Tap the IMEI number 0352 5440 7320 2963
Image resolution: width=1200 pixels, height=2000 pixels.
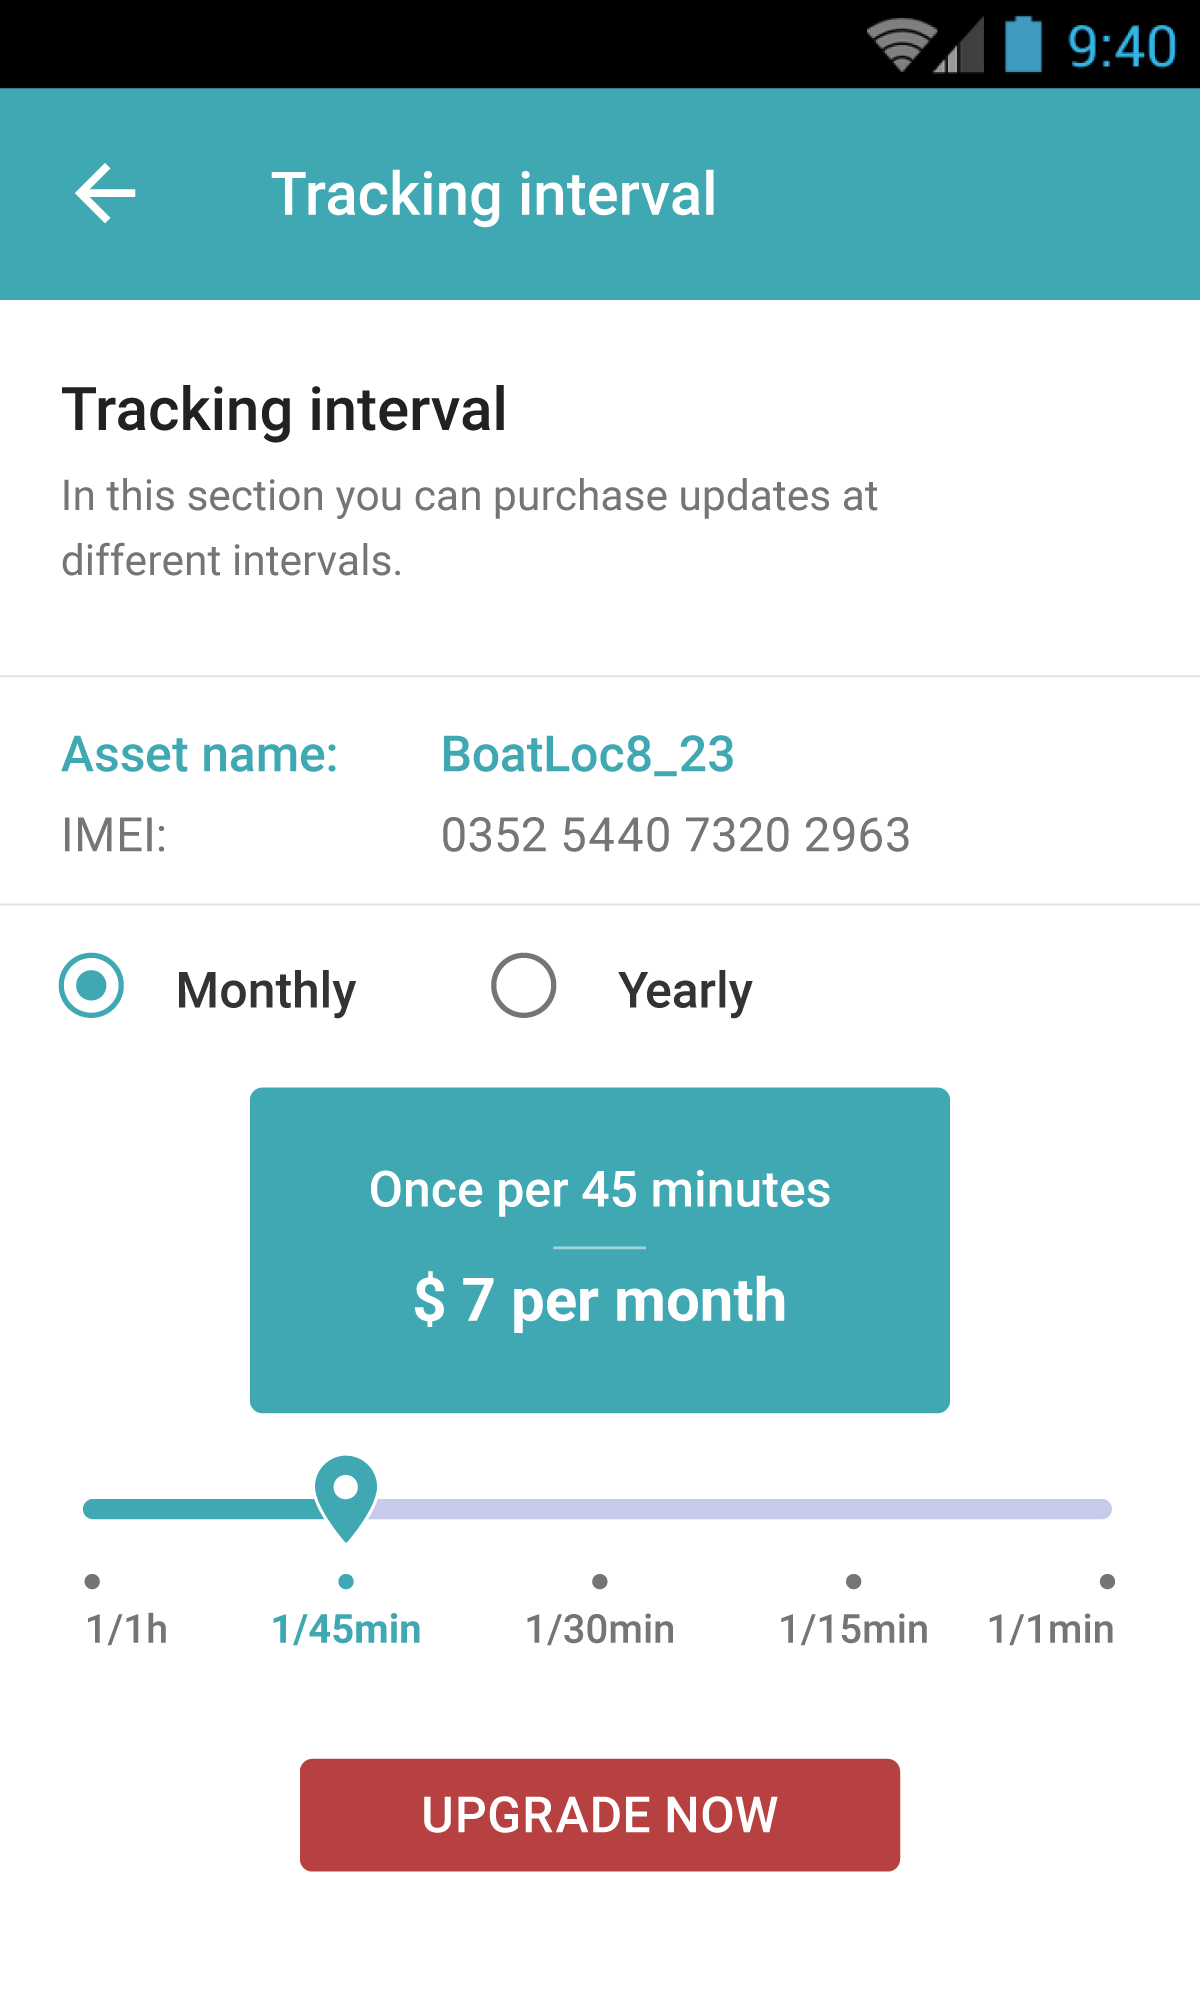point(676,835)
